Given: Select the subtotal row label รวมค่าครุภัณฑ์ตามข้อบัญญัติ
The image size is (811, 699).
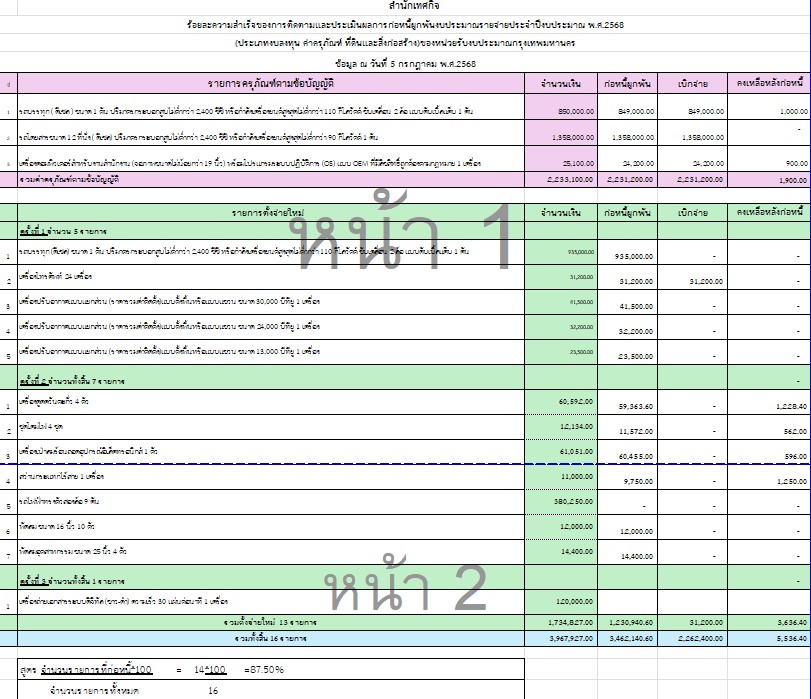Looking at the screenshot, I should (x=271, y=180).
